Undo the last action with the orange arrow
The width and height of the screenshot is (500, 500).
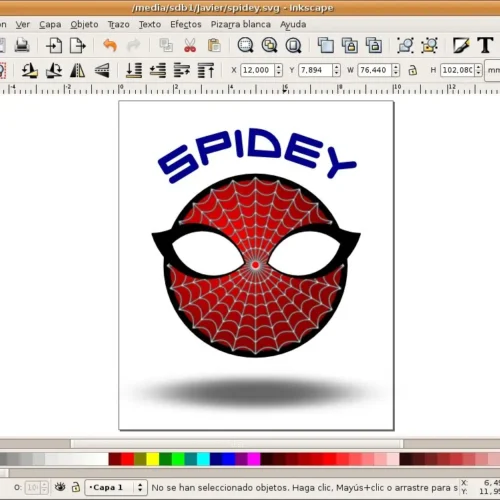(x=110, y=45)
